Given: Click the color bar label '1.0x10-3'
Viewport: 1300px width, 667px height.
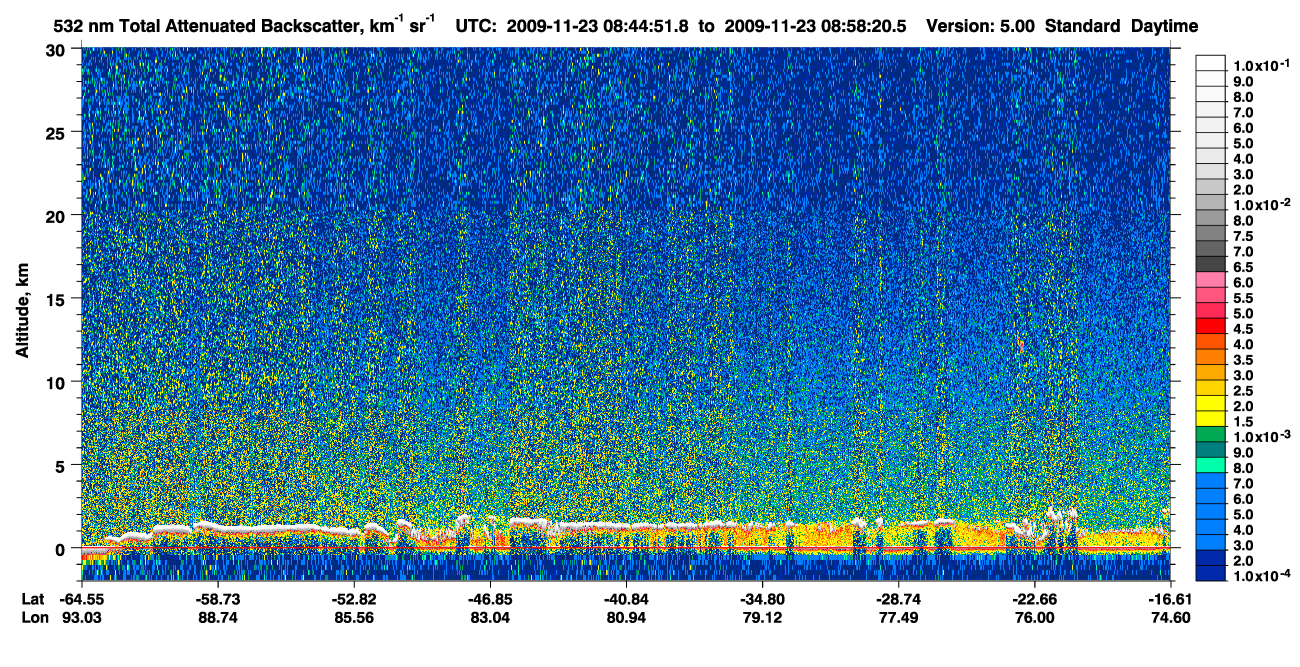Looking at the screenshot, I should coord(1262,437).
